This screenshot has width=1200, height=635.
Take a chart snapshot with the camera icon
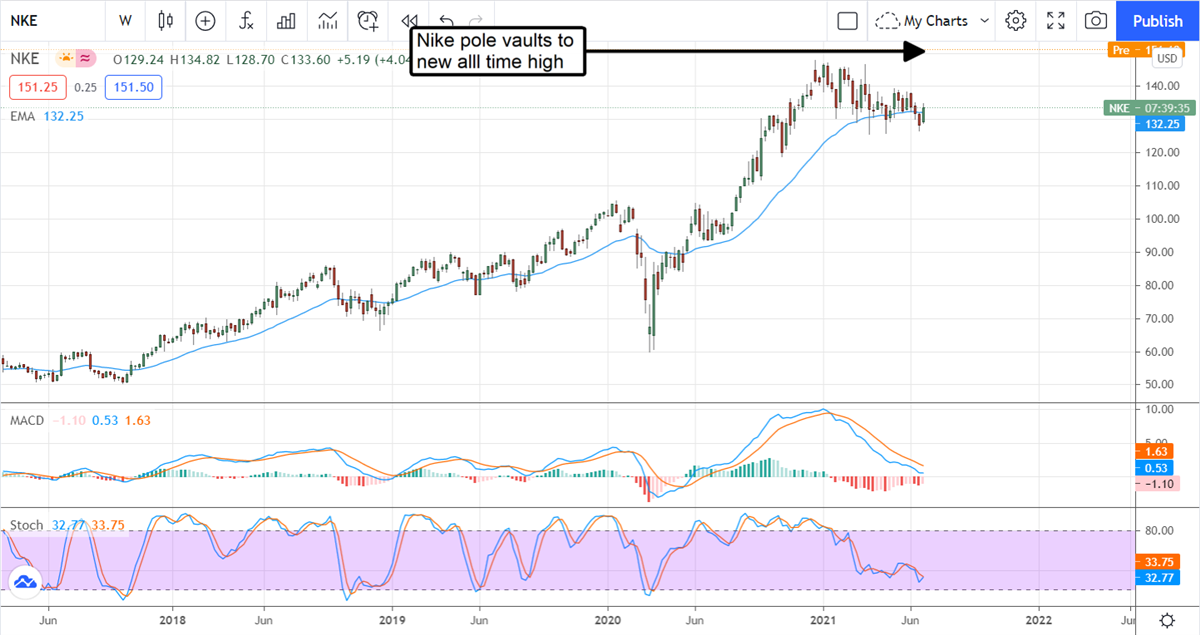click(1096, 20)
